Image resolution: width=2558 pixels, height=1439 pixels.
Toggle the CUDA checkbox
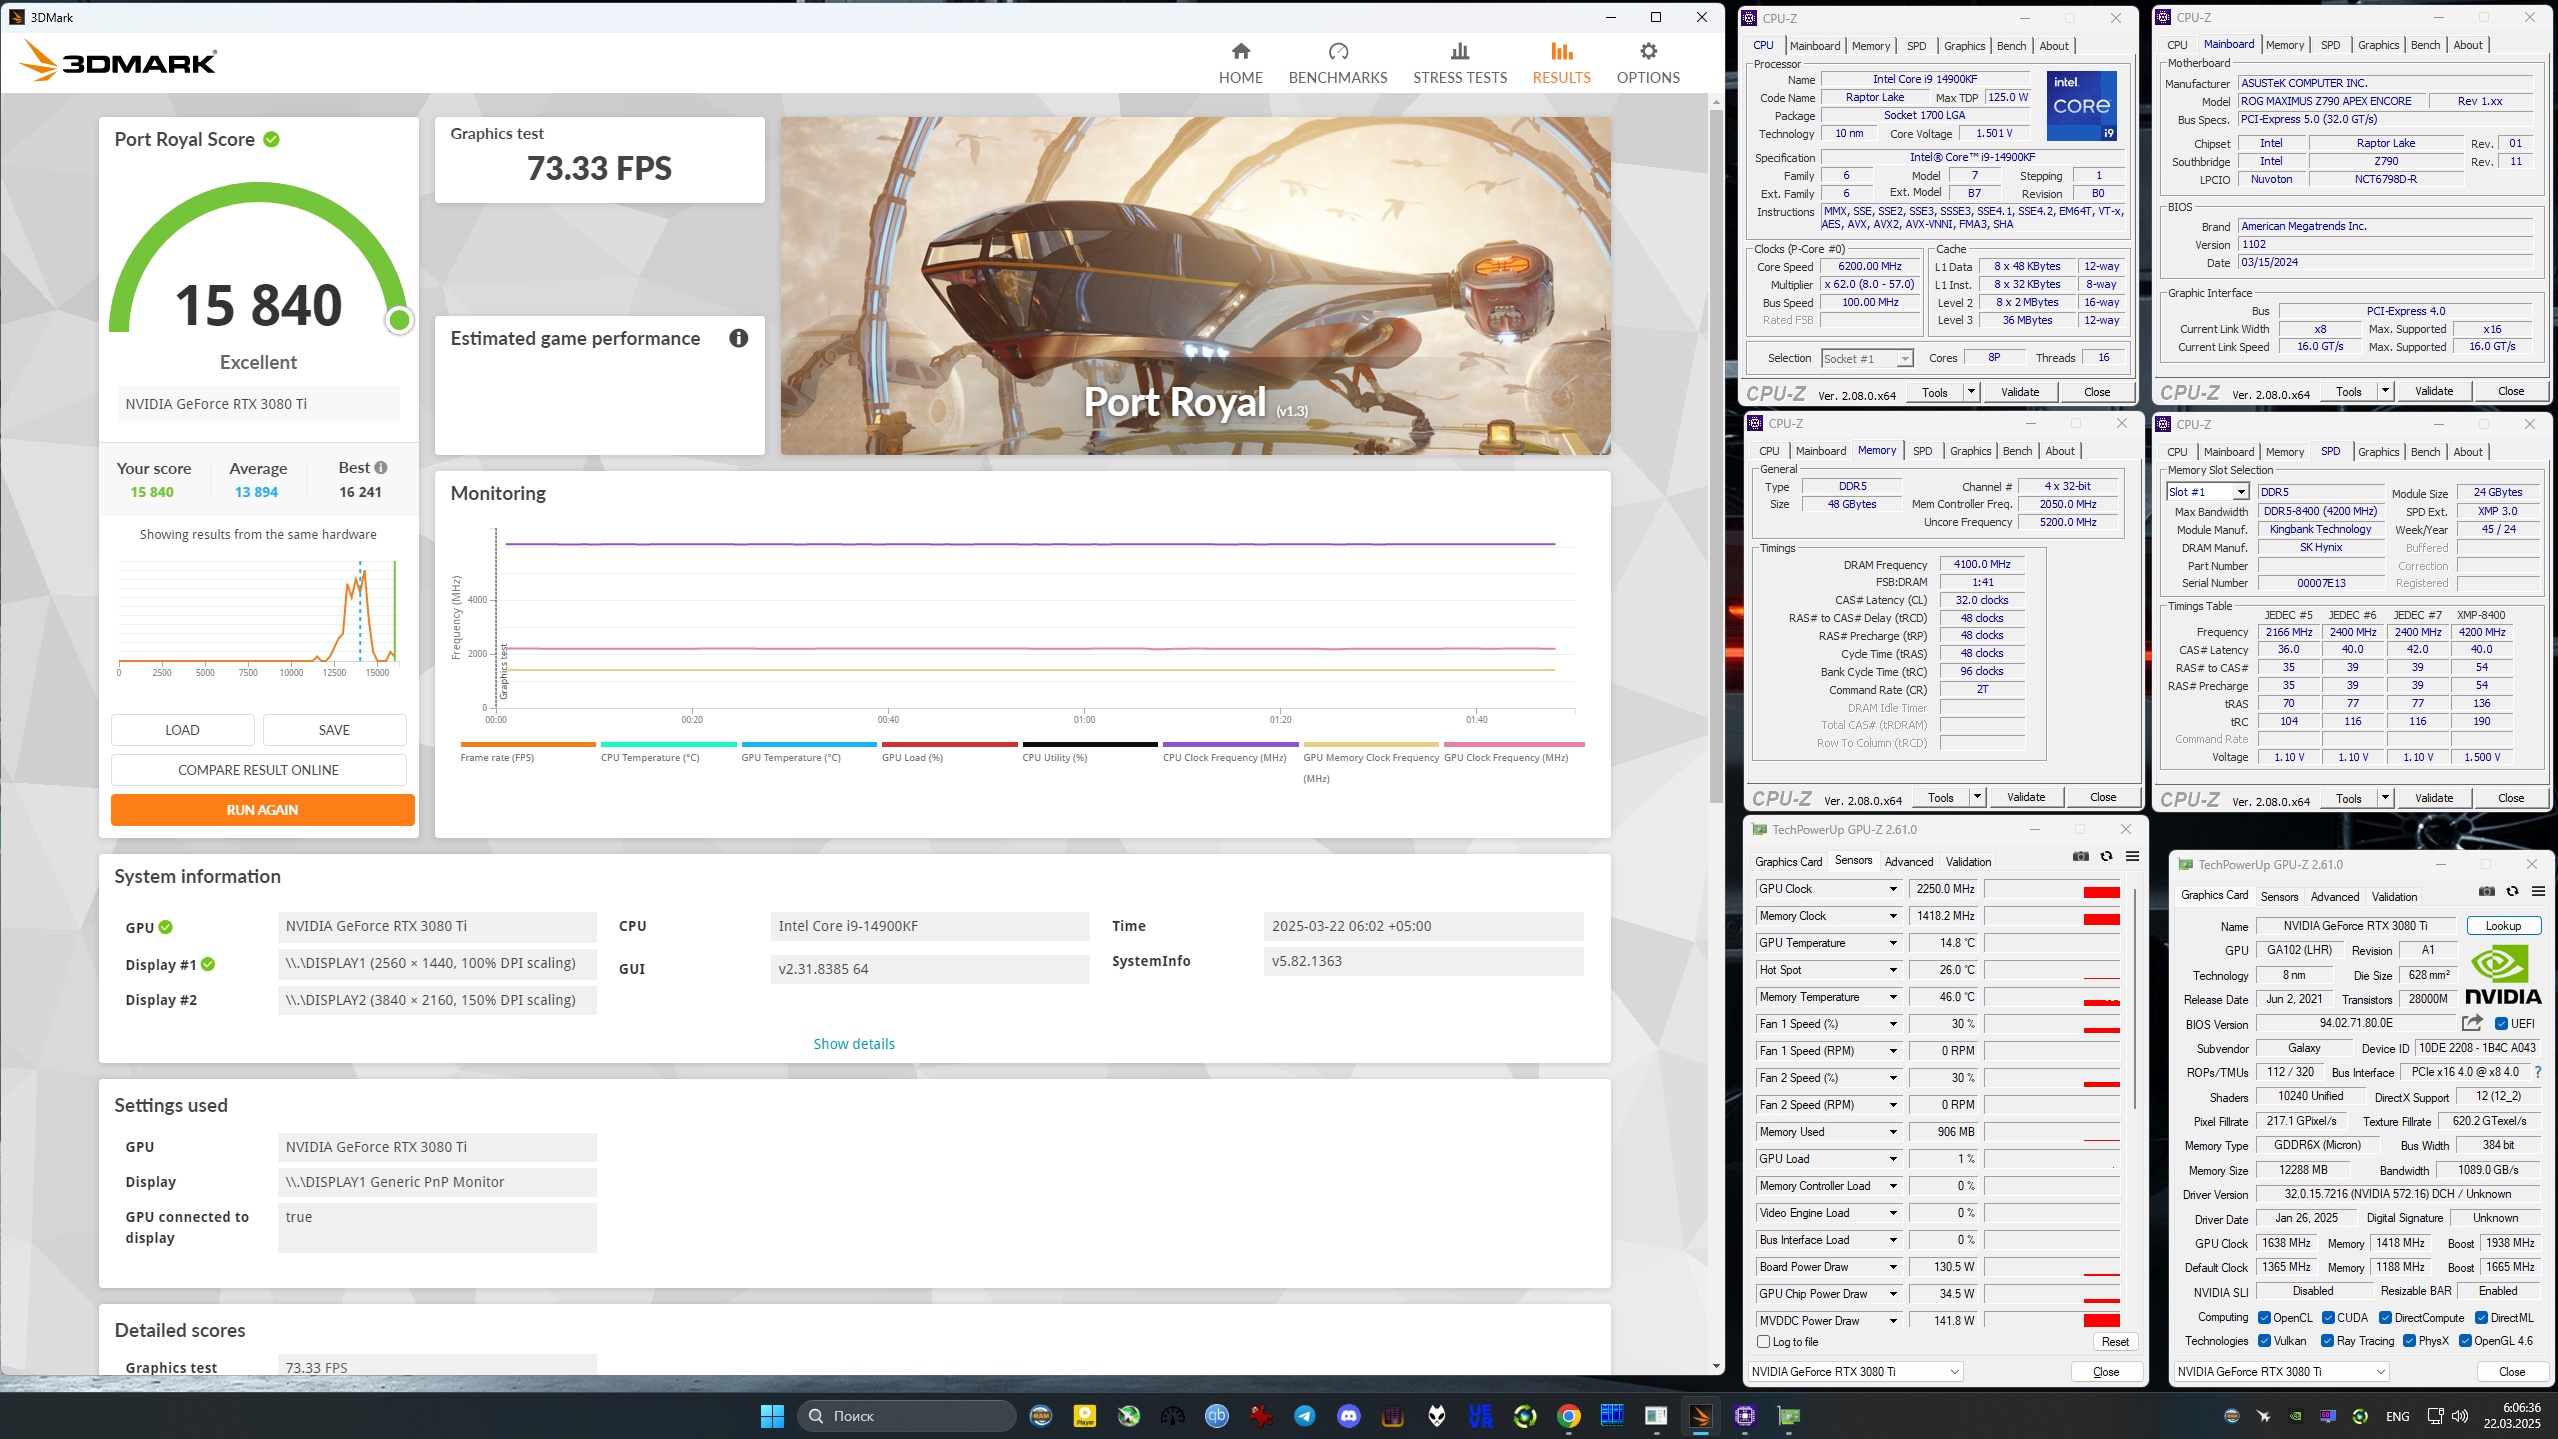coord(2328,1317)
